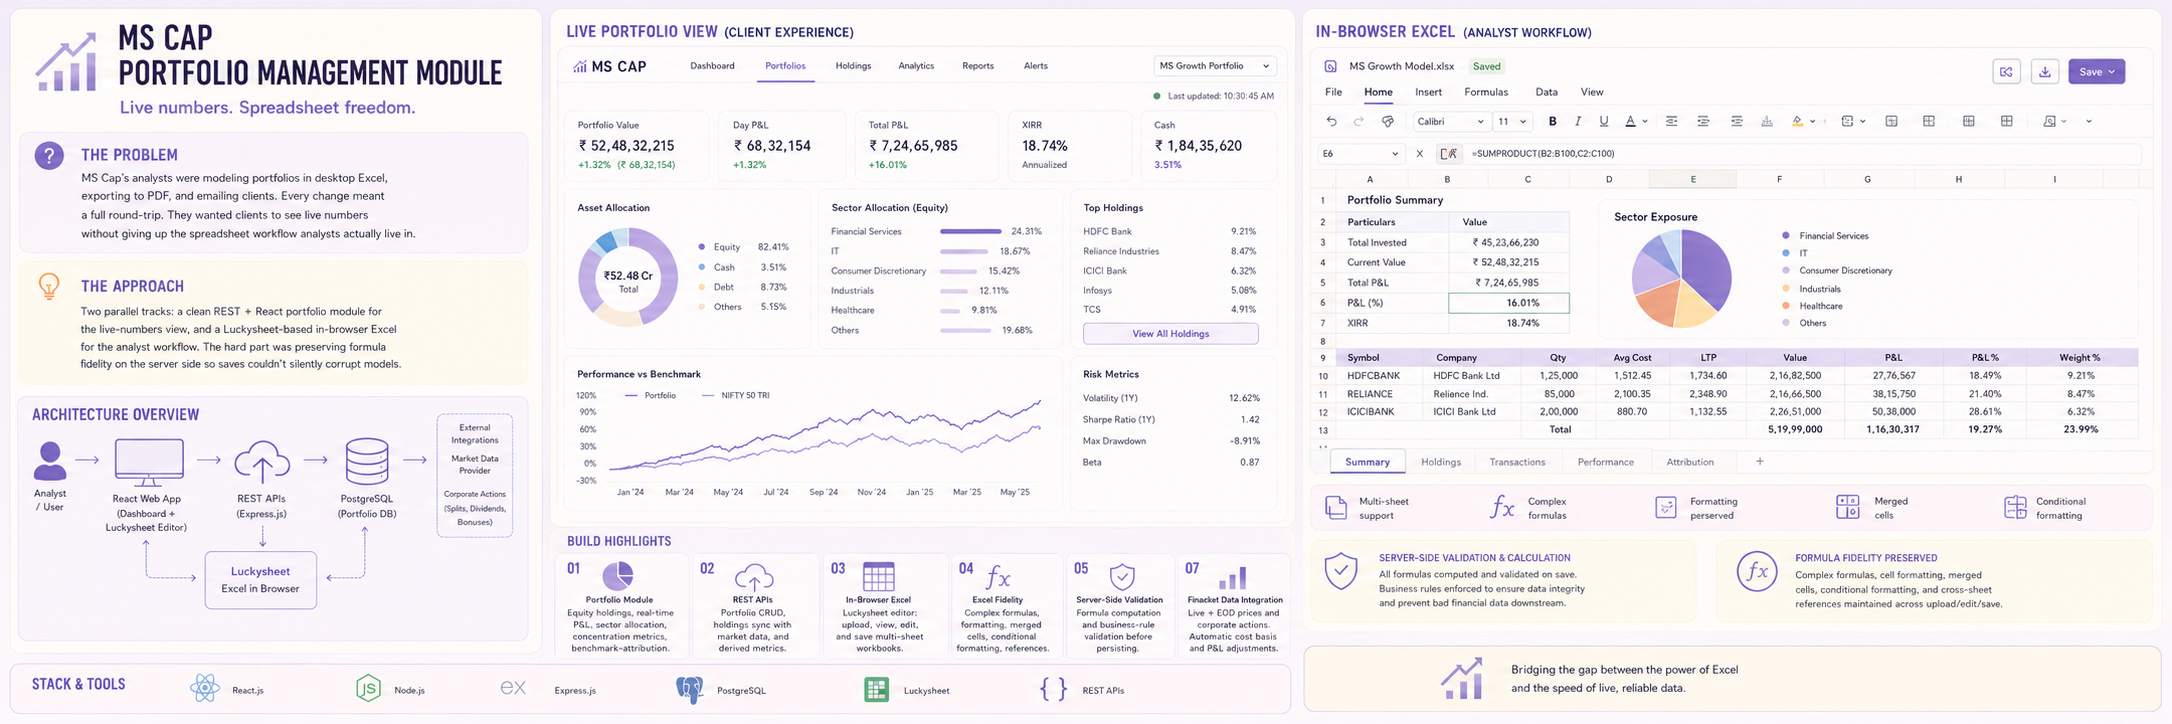Click the View All Holdings button
This screenshot has height=724, width=2172.
1170,334
